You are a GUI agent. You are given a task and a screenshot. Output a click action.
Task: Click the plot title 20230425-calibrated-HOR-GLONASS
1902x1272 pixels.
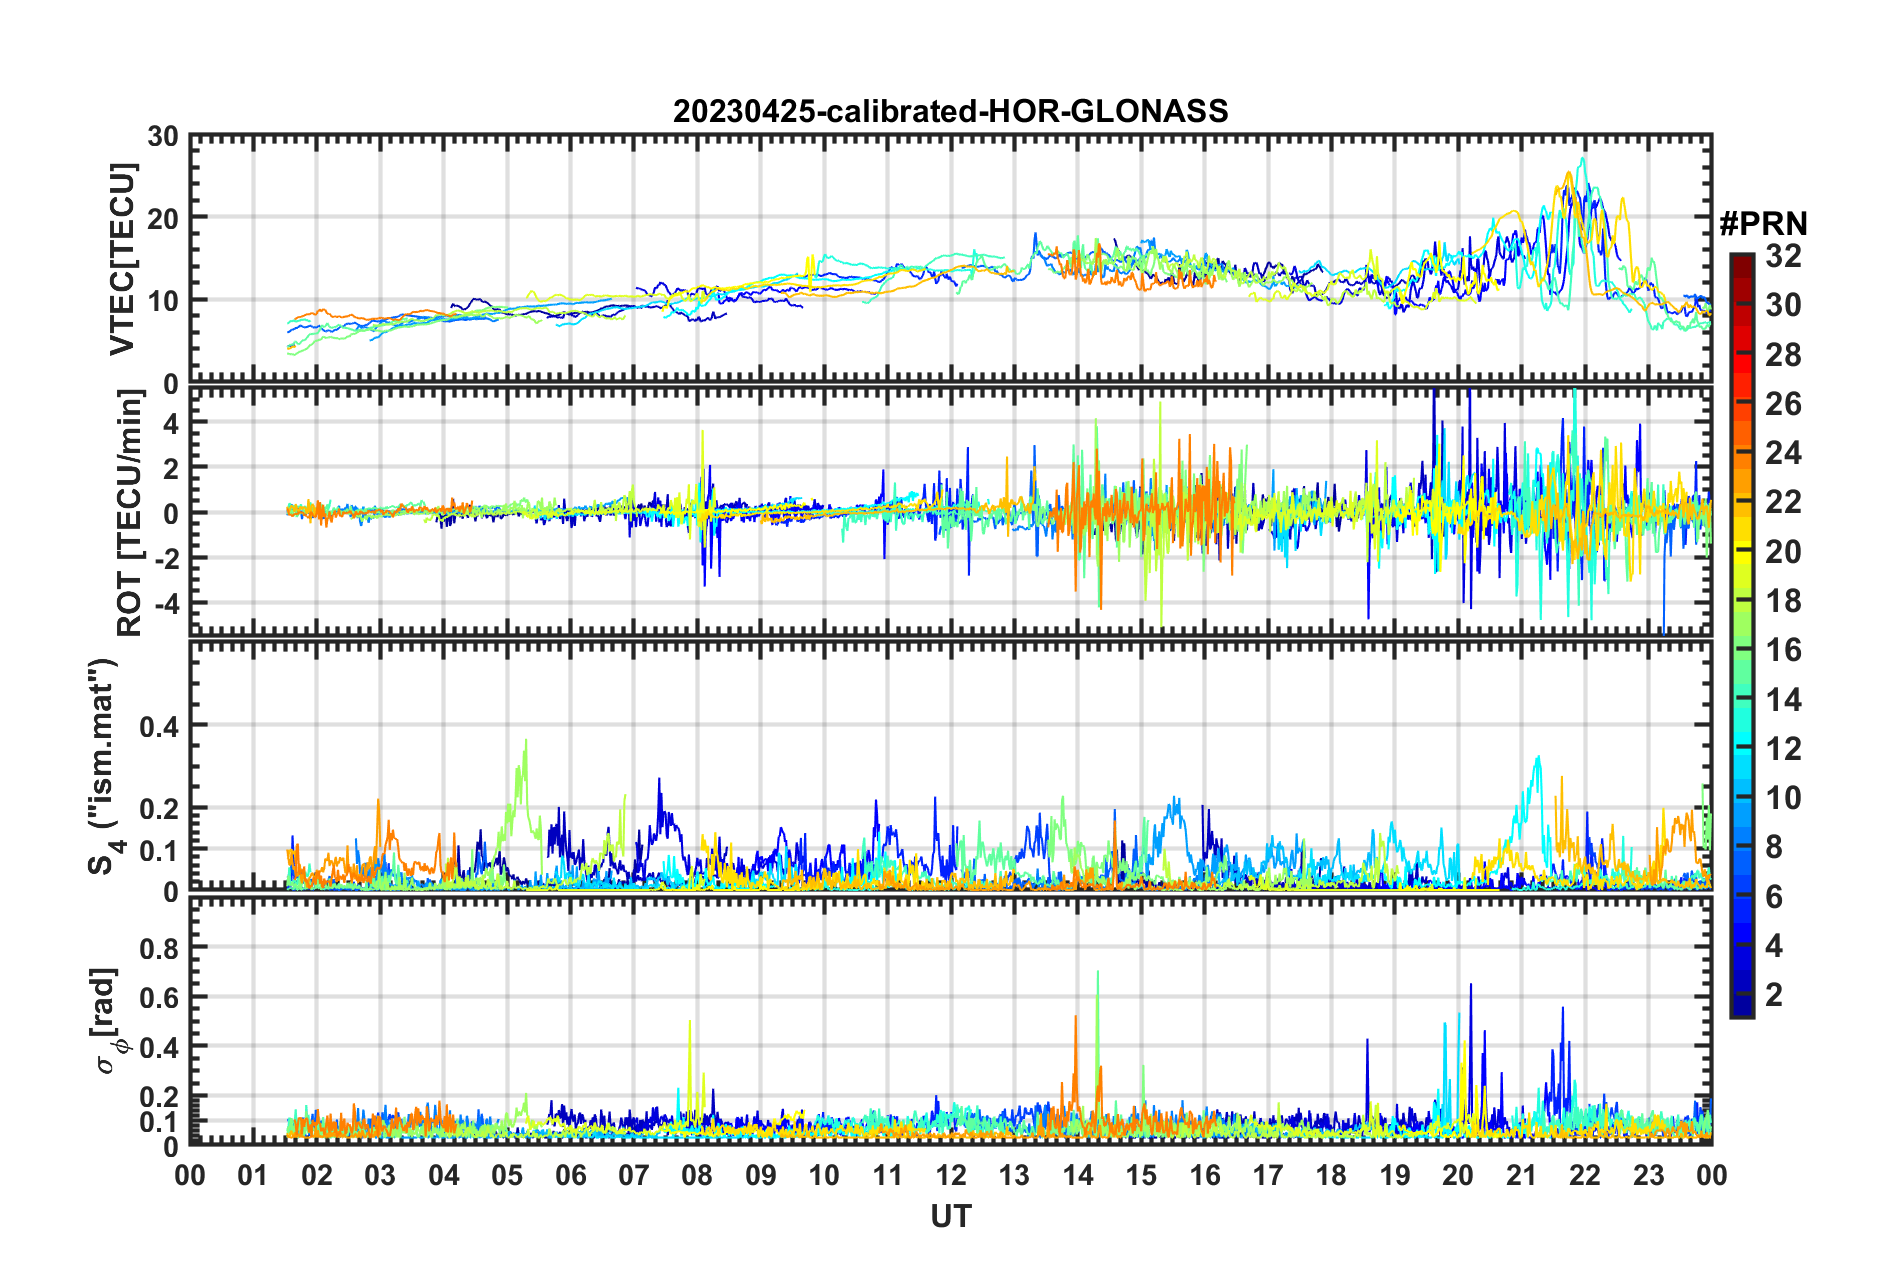[950, 111]
